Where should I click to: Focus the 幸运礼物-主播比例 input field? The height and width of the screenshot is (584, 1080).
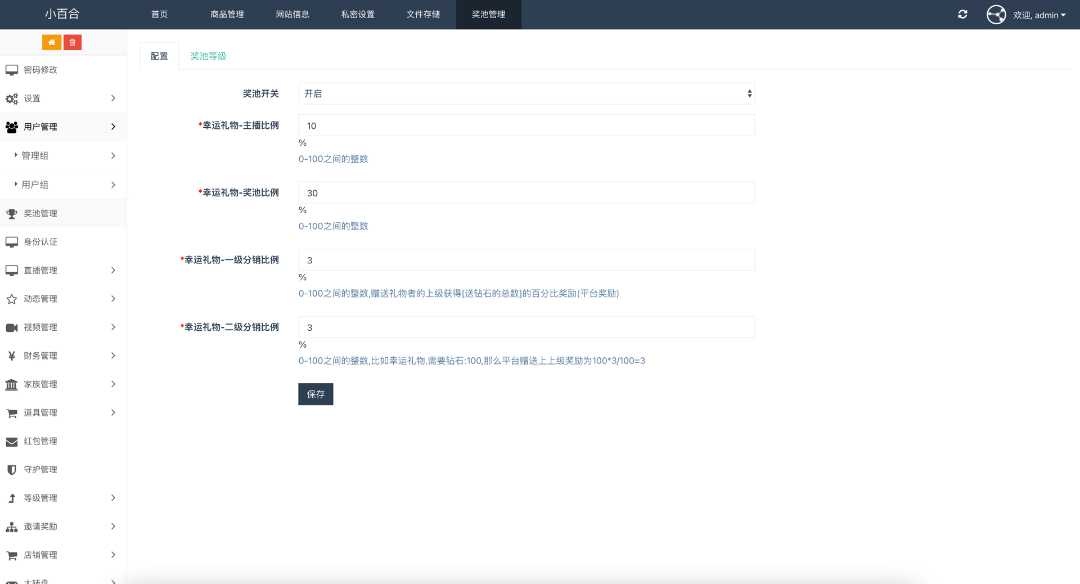(526, 126)
